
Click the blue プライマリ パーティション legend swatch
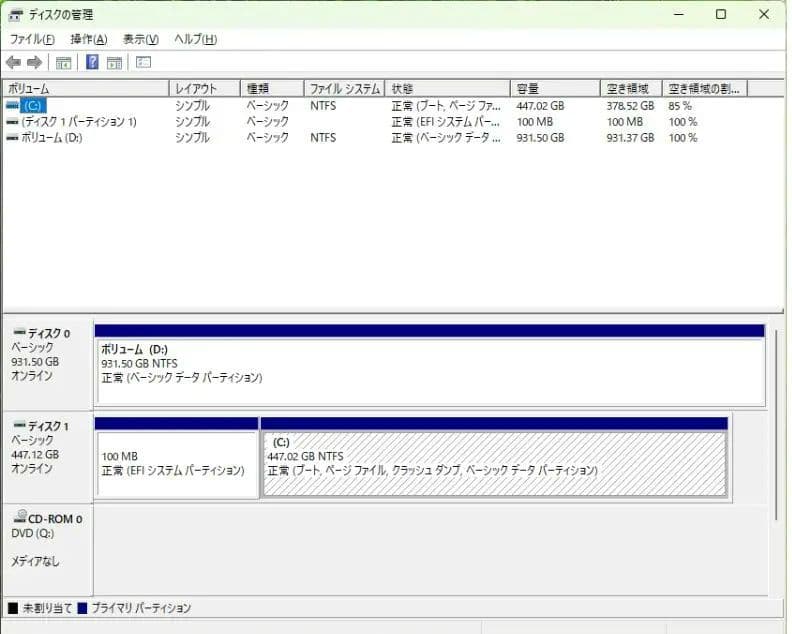click(82, 608)
